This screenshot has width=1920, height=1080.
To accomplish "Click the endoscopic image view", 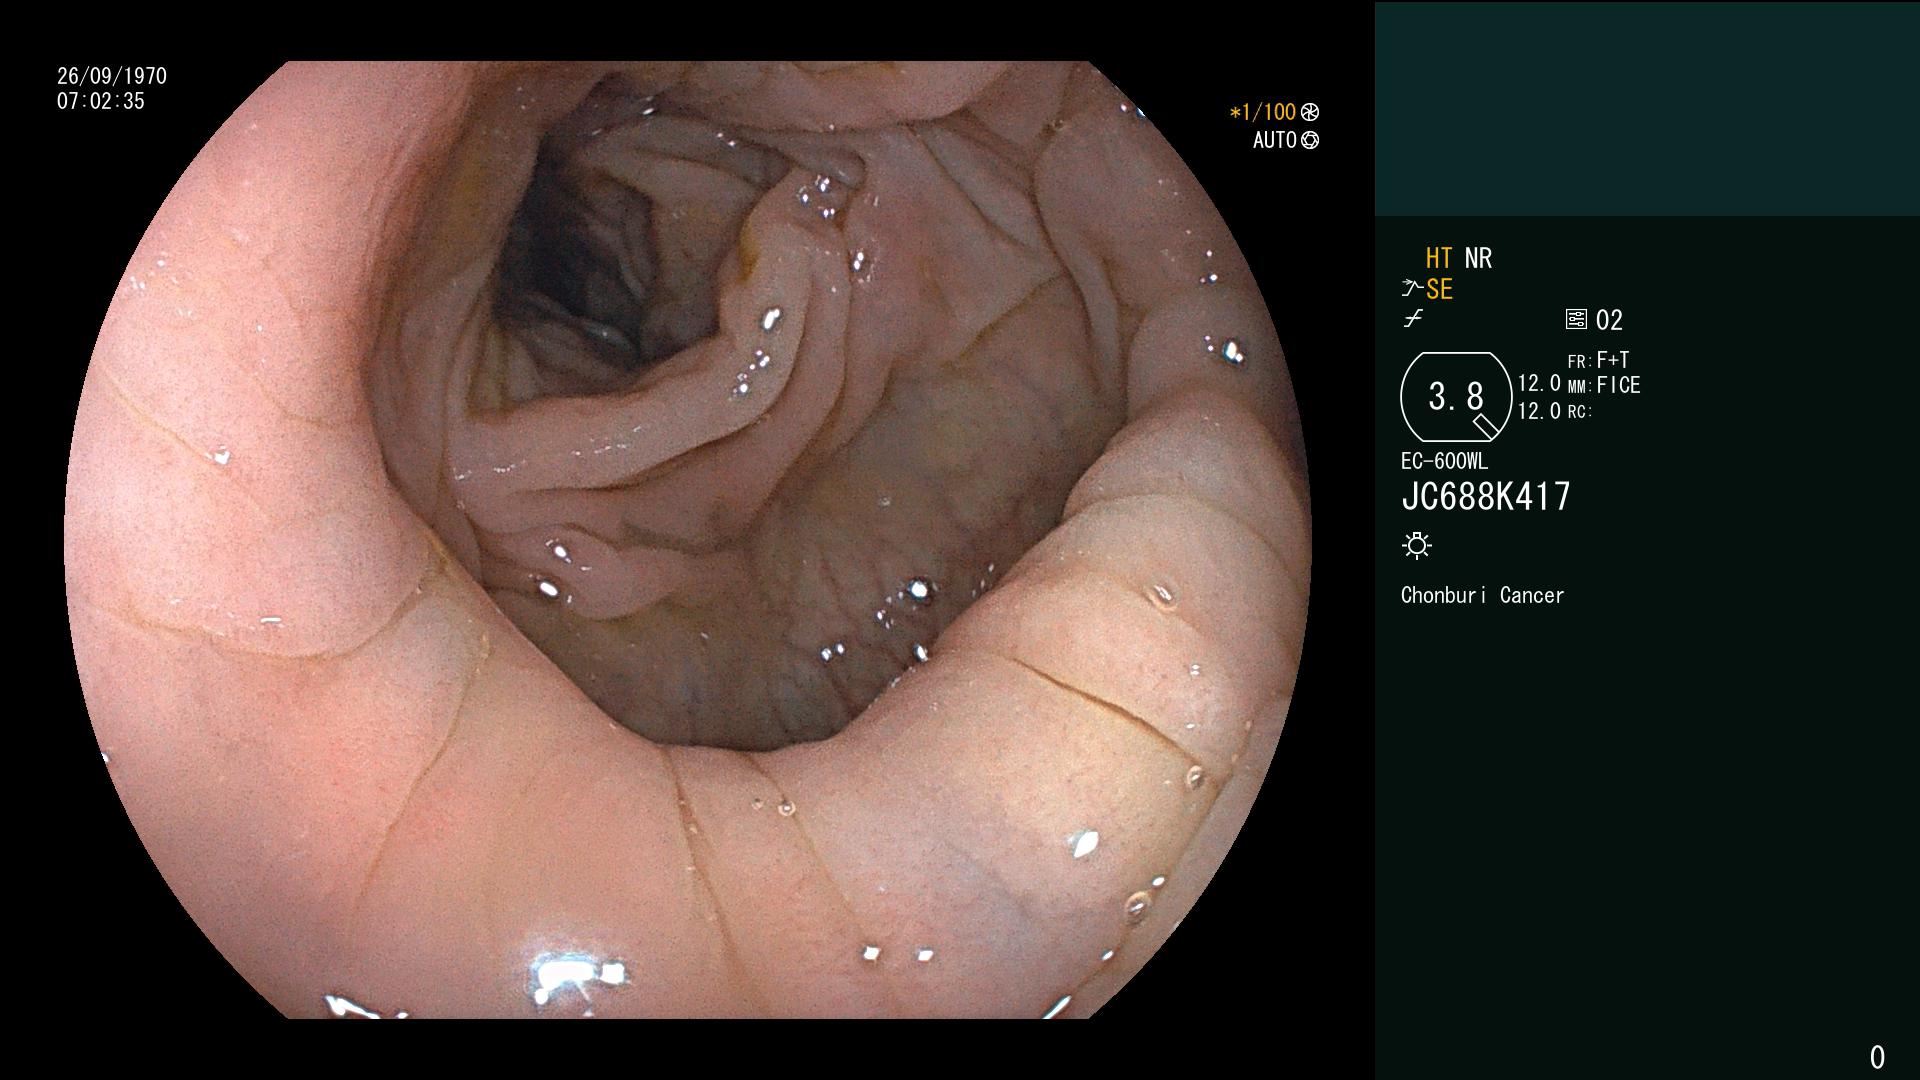I will 688,540.
